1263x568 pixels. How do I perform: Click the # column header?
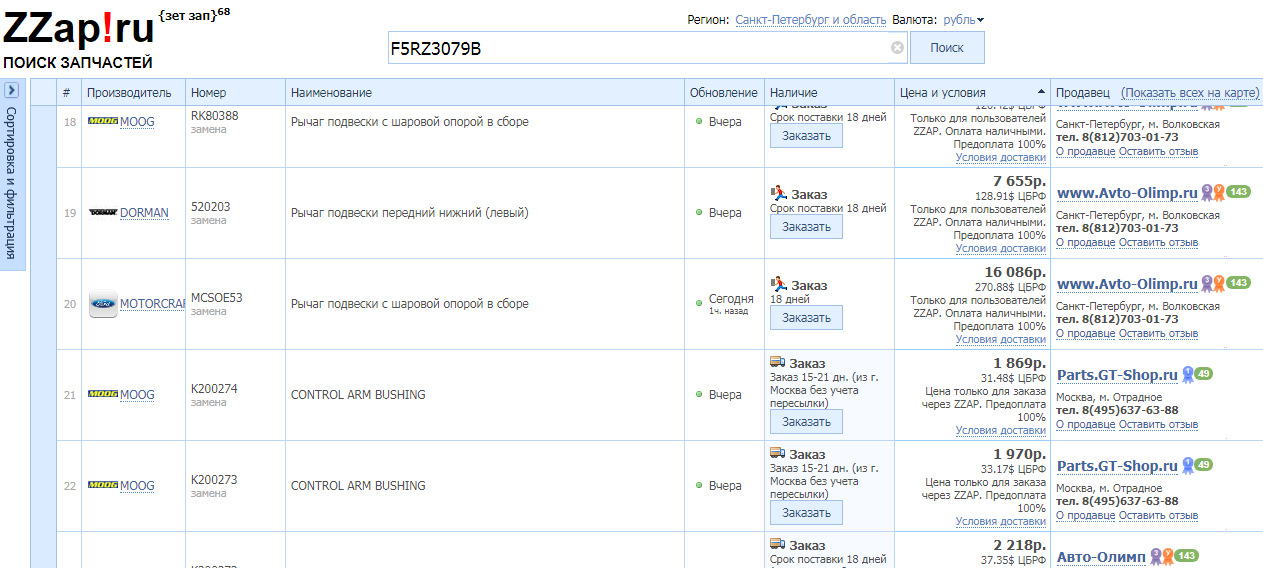pyautogui.click(x=67, y=92)
